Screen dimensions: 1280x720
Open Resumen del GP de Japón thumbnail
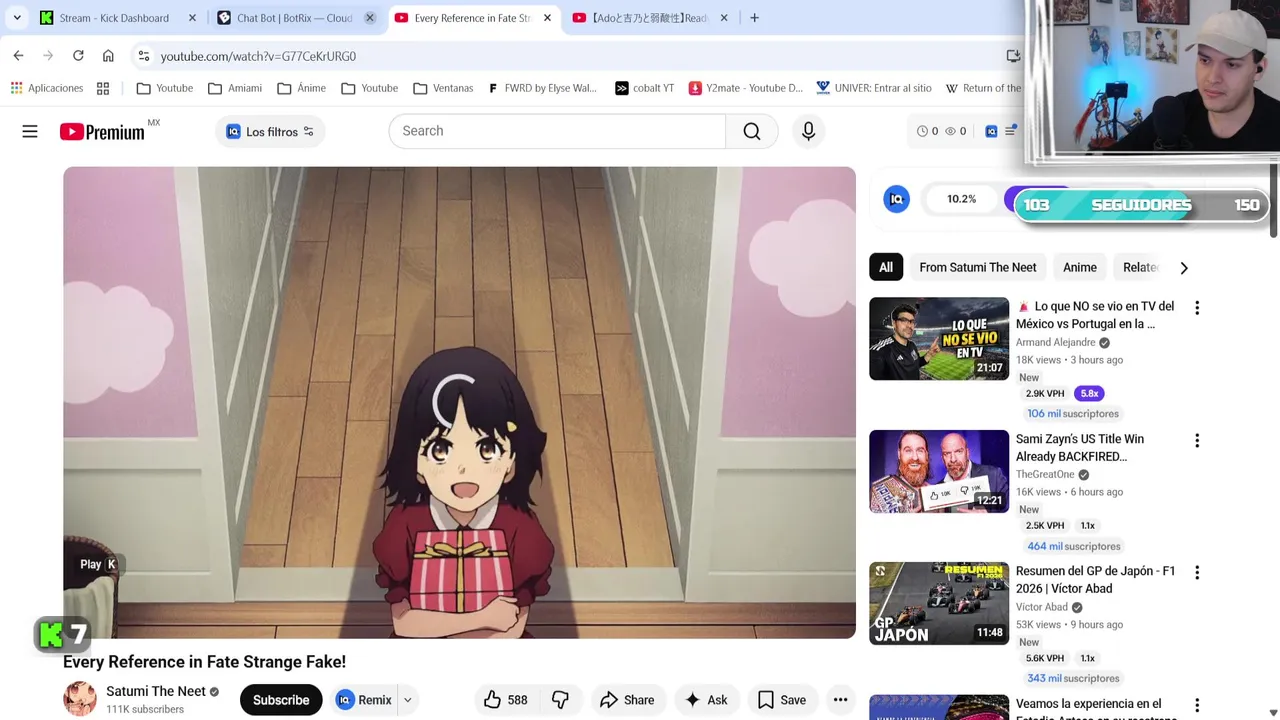tap(939, 603)
